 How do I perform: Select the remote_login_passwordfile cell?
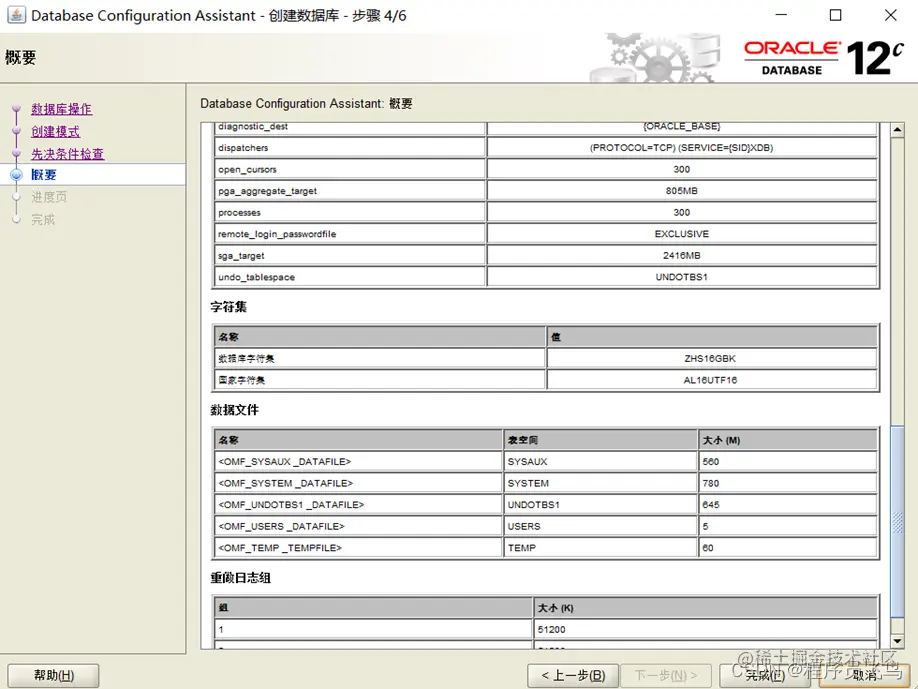(x=350, y=234)
